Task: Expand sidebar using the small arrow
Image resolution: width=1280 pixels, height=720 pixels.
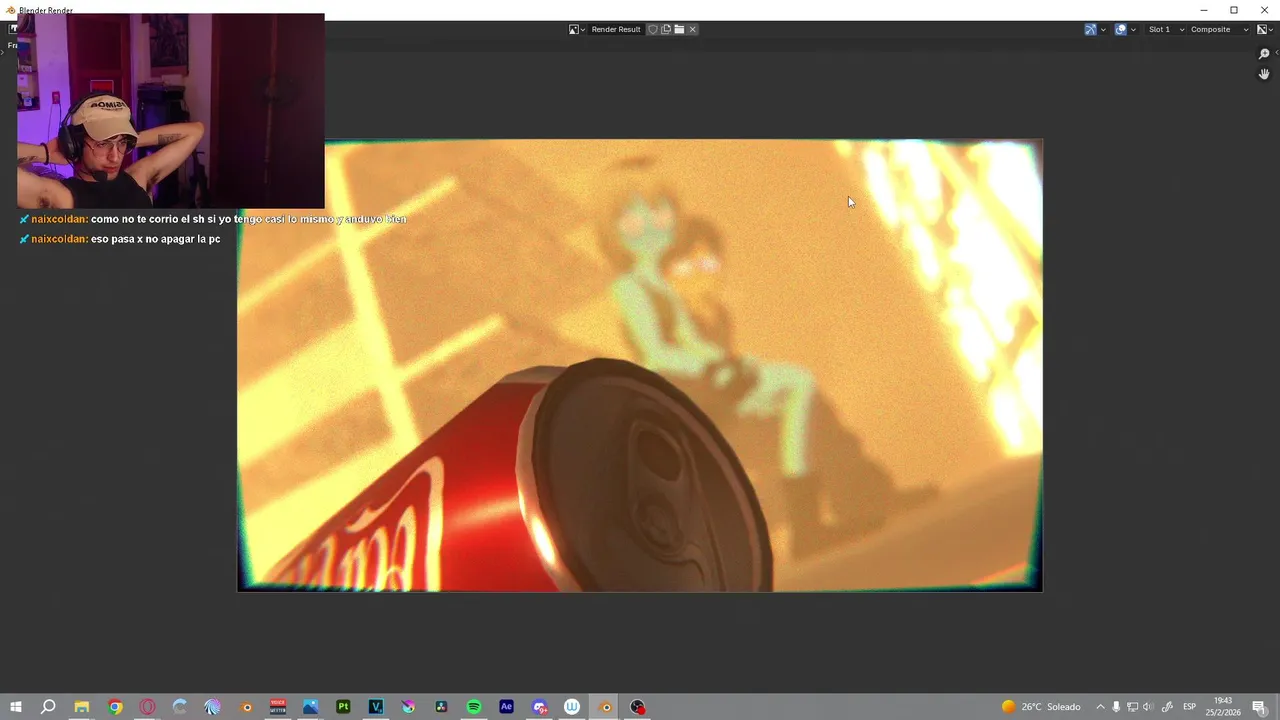Action: point(1276,52)
